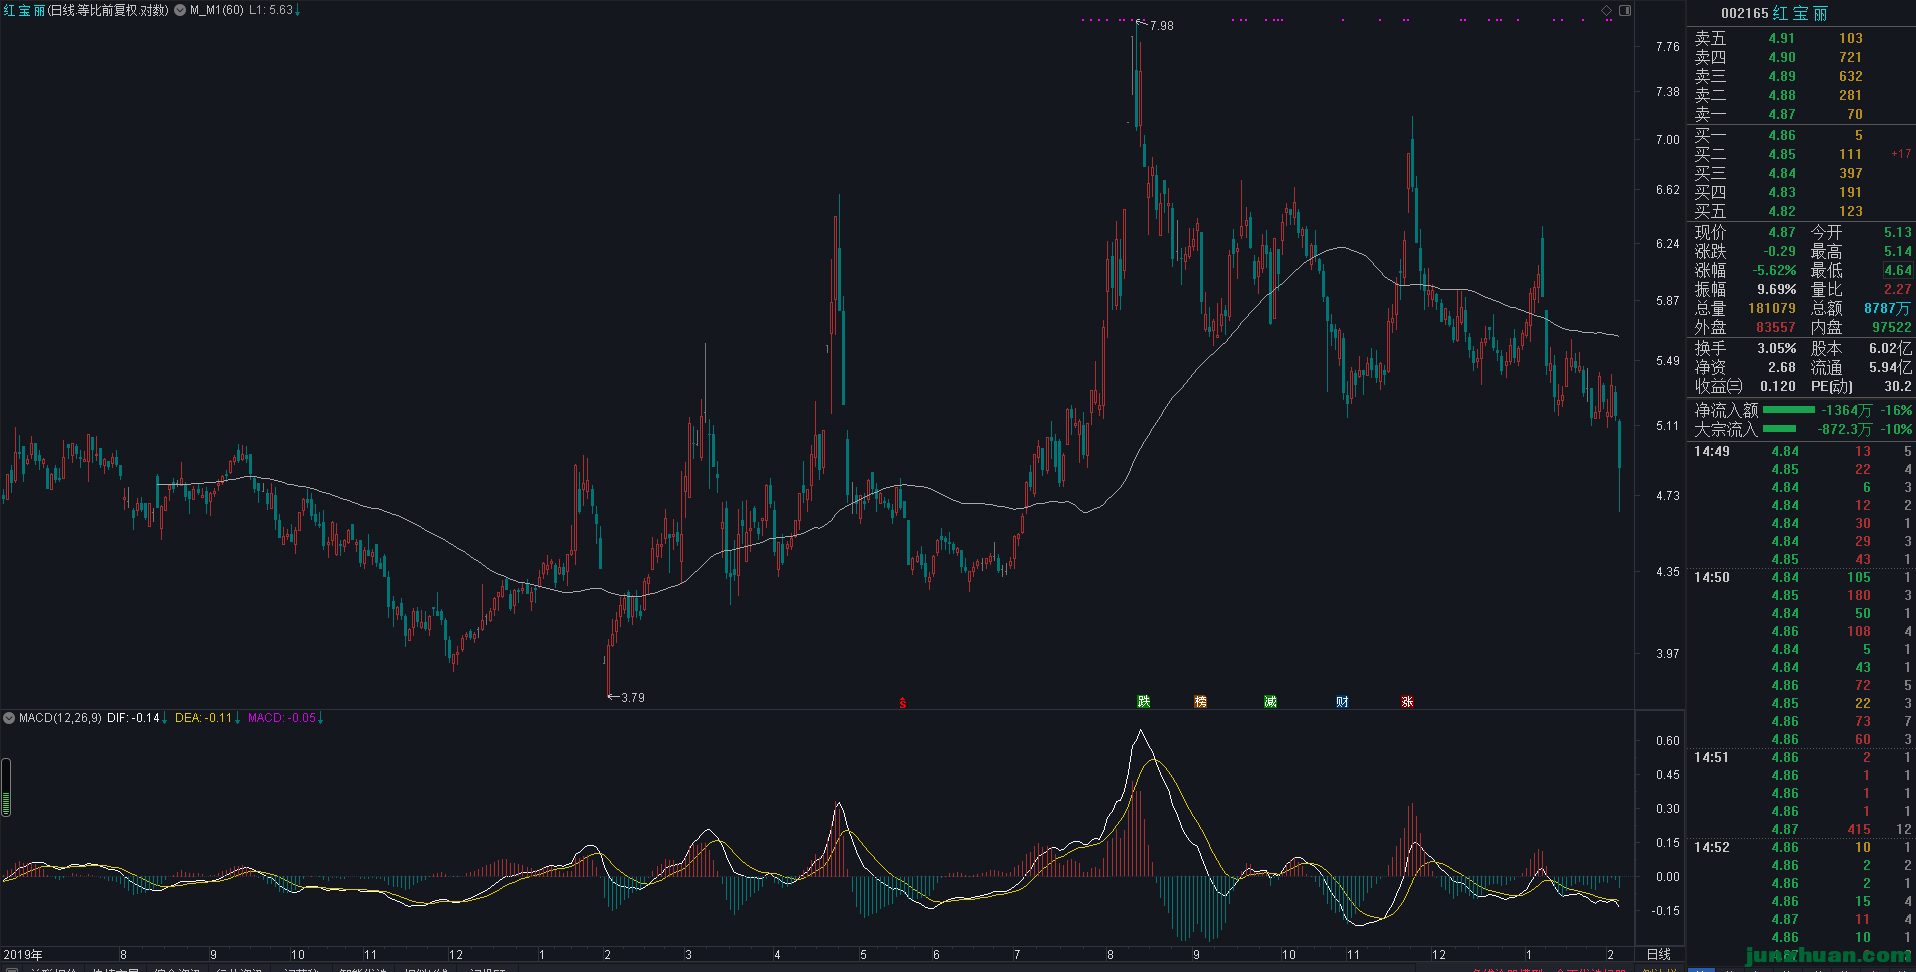This screenshot has width=1916, height=972.
Task: Click the blue 财 event marker icon
Action: pos(1342,702)
